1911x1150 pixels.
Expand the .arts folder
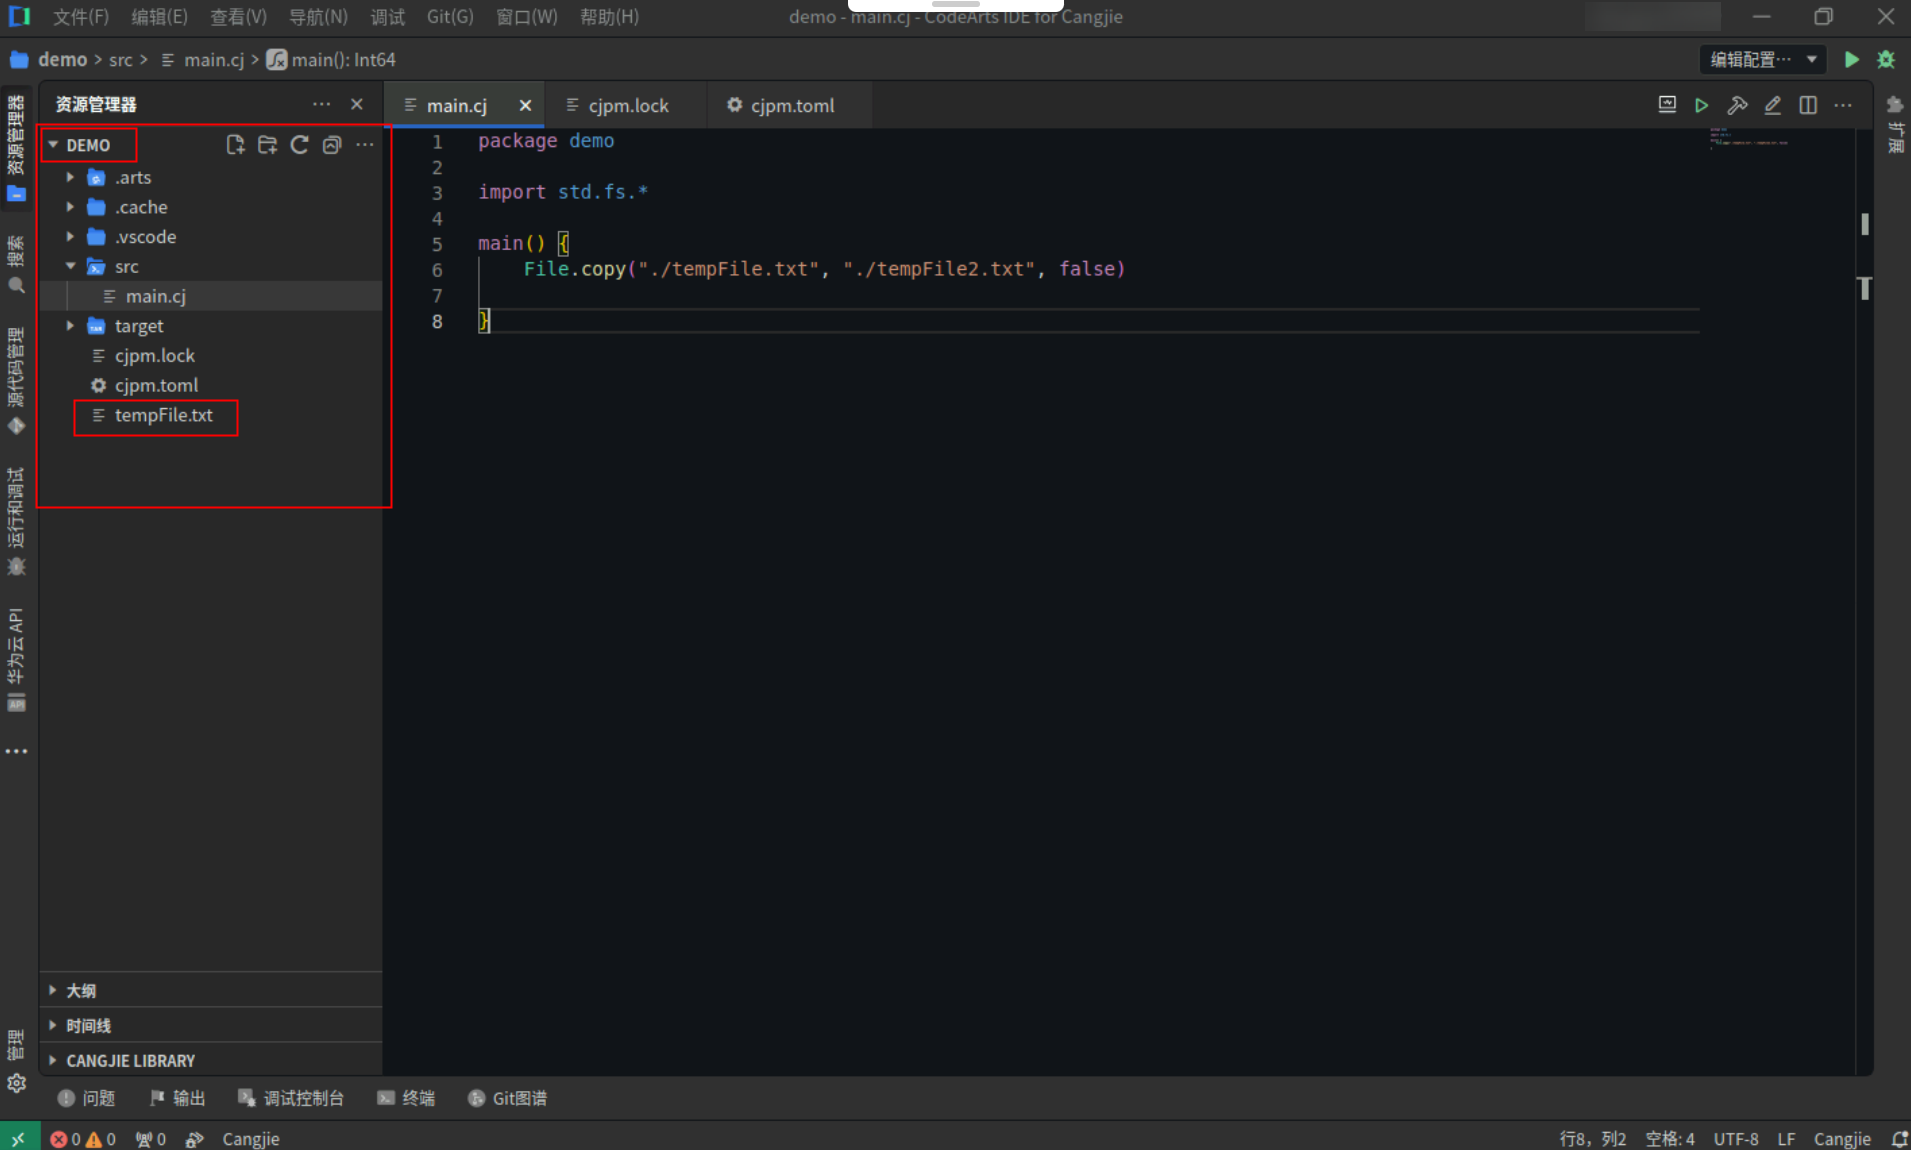(70, 177)
